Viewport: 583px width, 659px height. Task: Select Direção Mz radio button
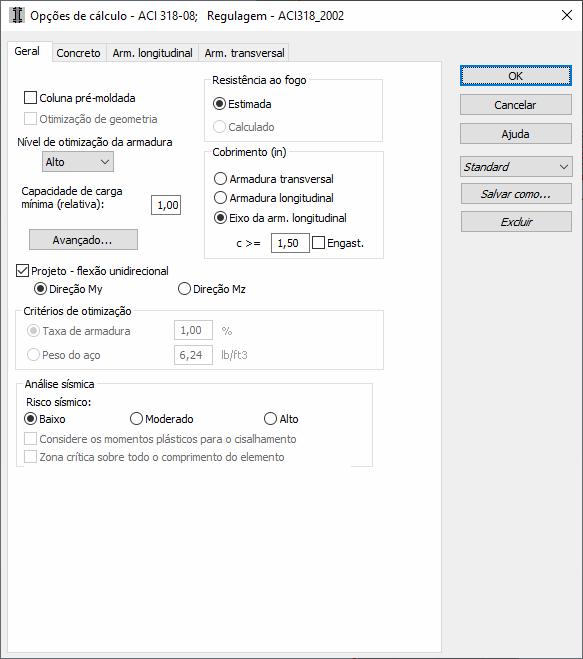pyautogui.click(x=184, y=289)
